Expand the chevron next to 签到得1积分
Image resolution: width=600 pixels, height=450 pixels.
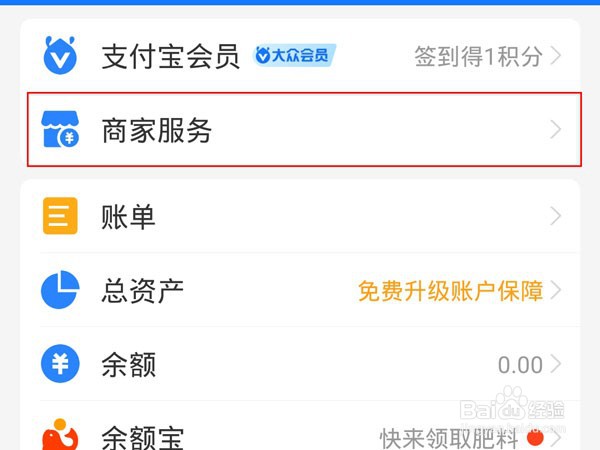click(556, 55)
